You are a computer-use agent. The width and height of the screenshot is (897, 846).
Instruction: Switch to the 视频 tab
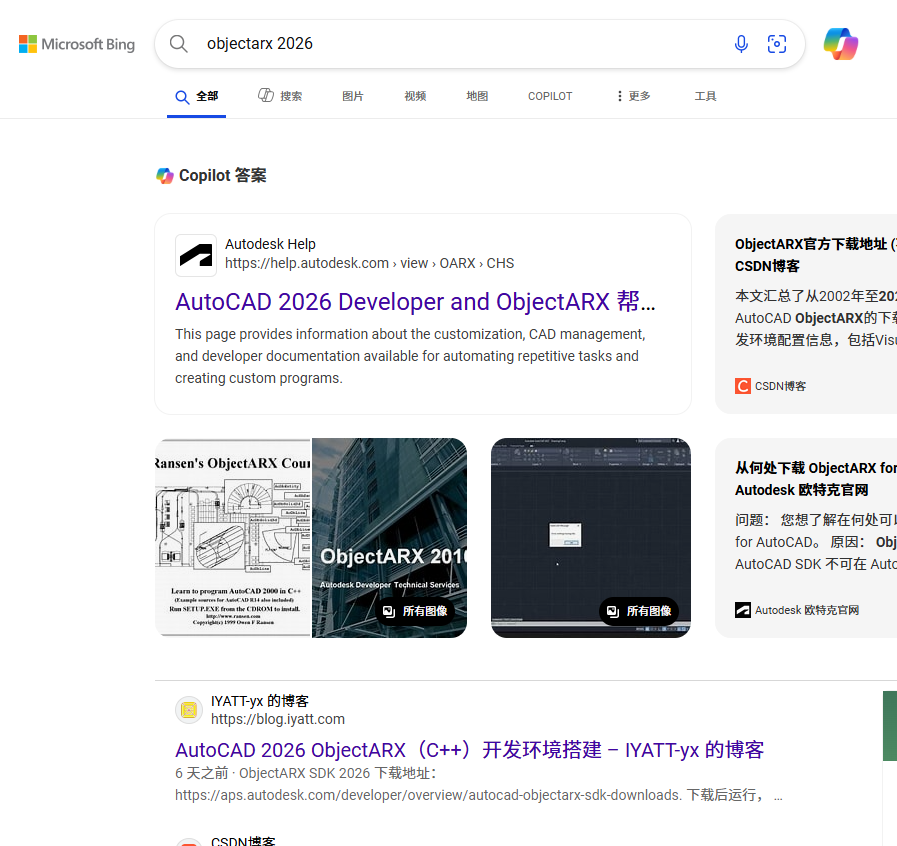click(415, 96)
